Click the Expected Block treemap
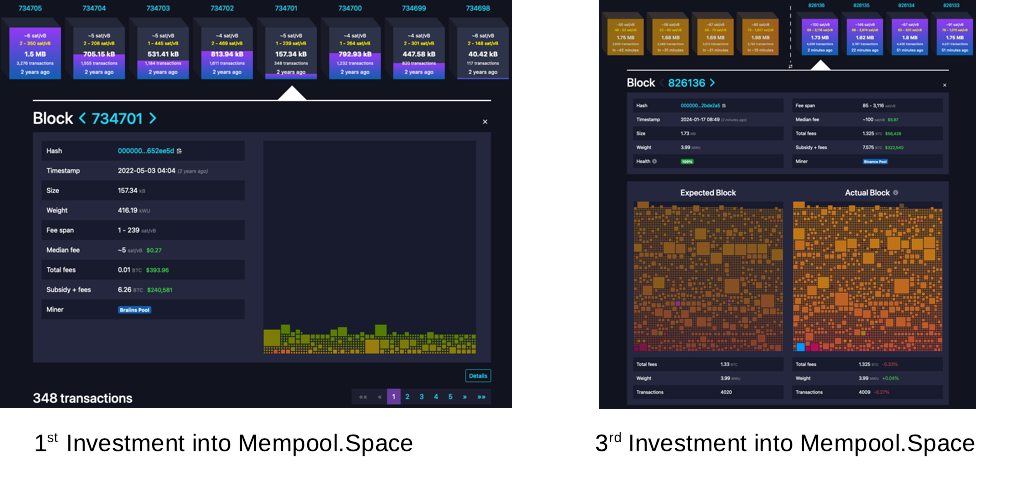1025x488 pixels. [x=708, y=276]
